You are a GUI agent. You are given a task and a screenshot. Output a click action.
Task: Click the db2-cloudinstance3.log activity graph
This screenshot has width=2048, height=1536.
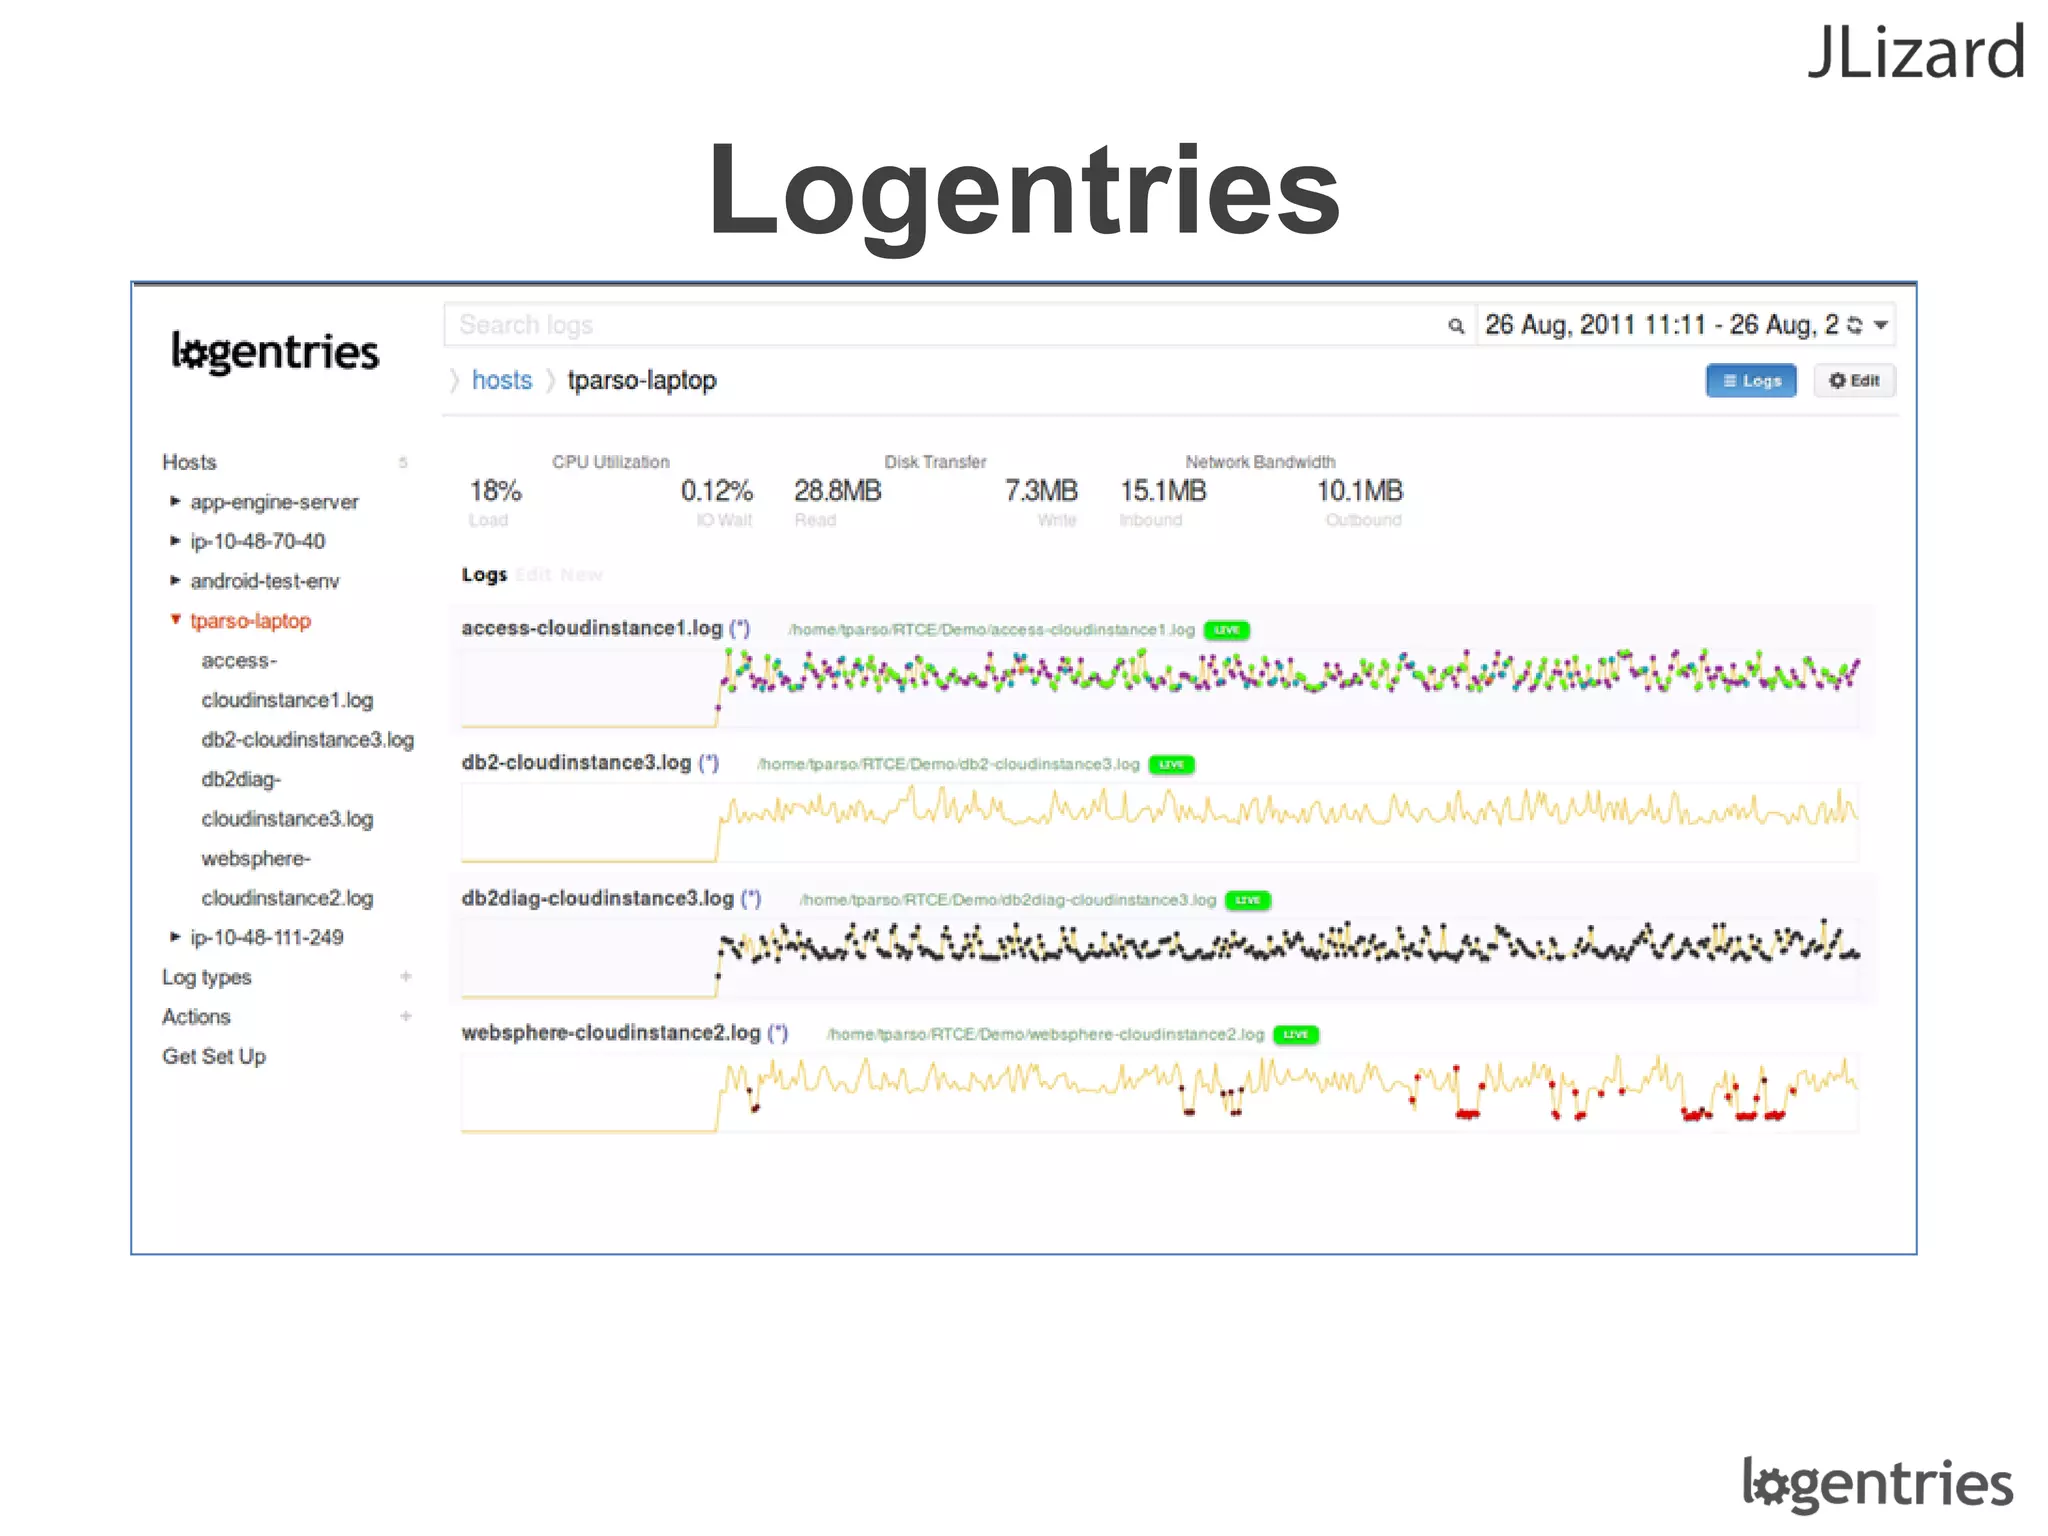click(1160, 821)
